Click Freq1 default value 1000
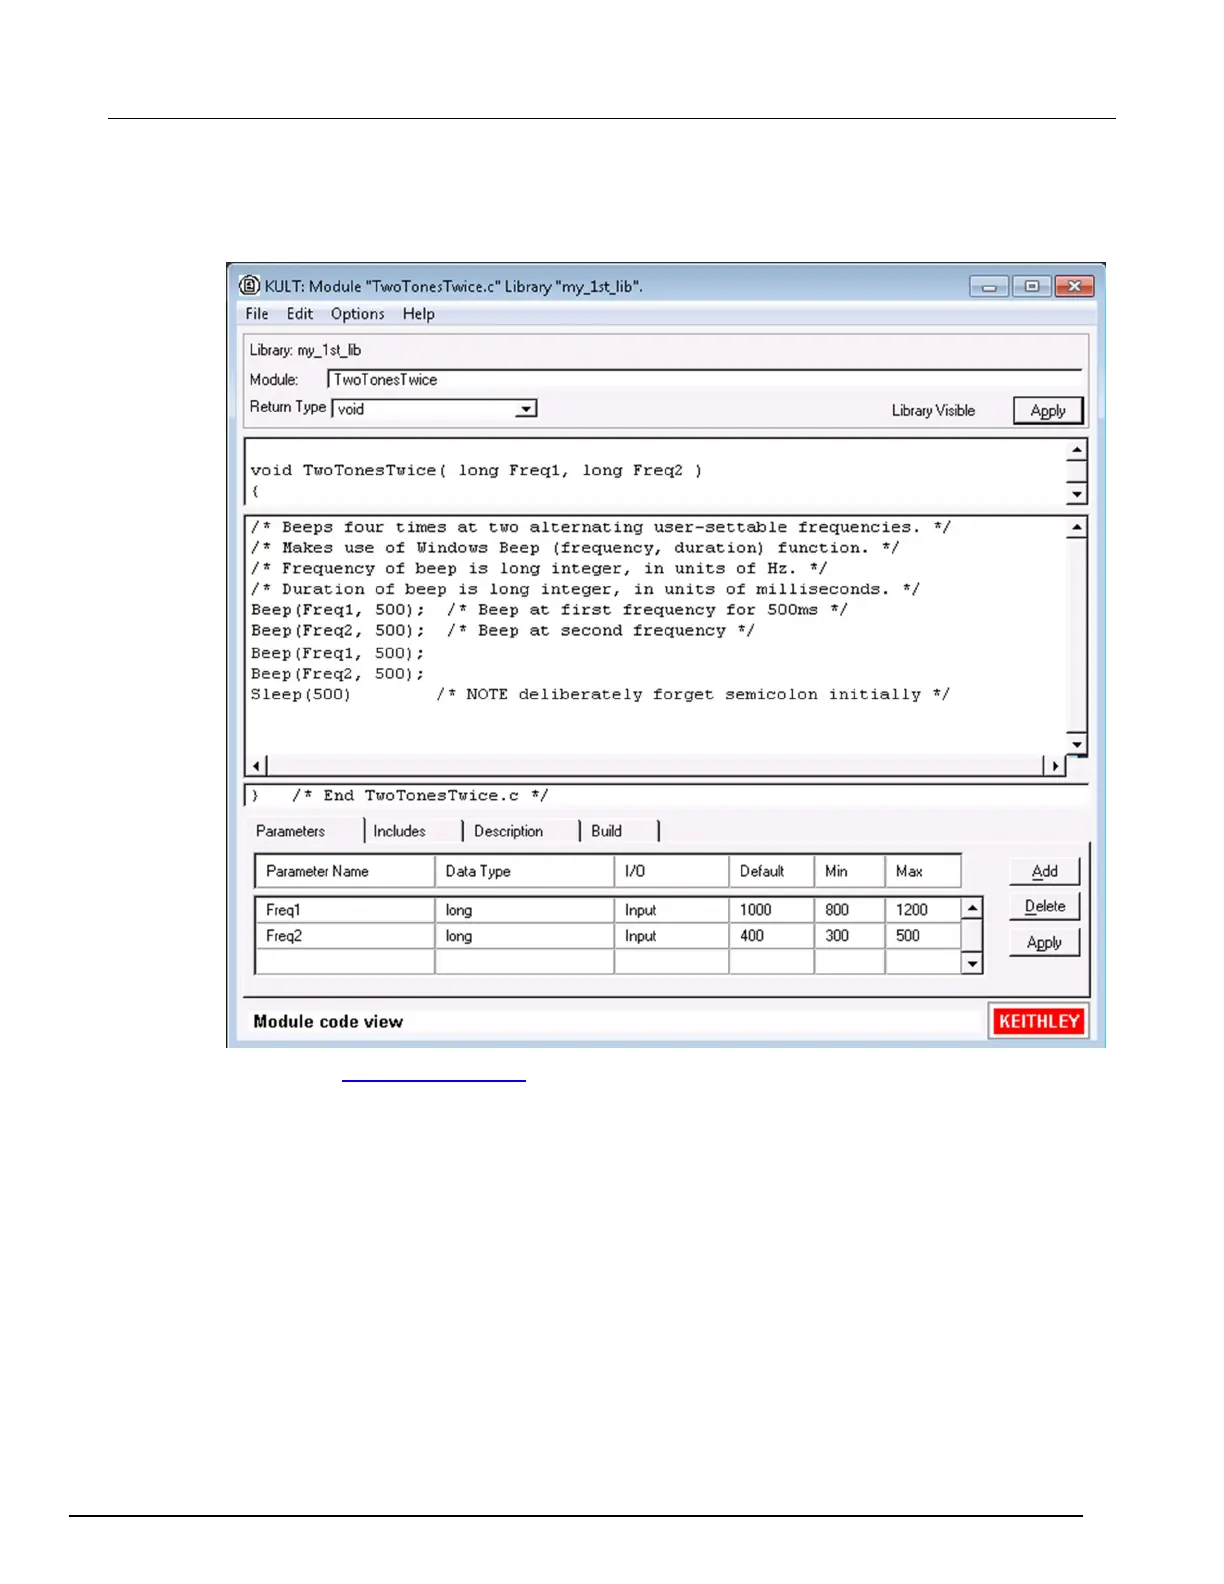Viewport: 1224px width, 1584px height. pyautogui.click(x=771, y=910)
